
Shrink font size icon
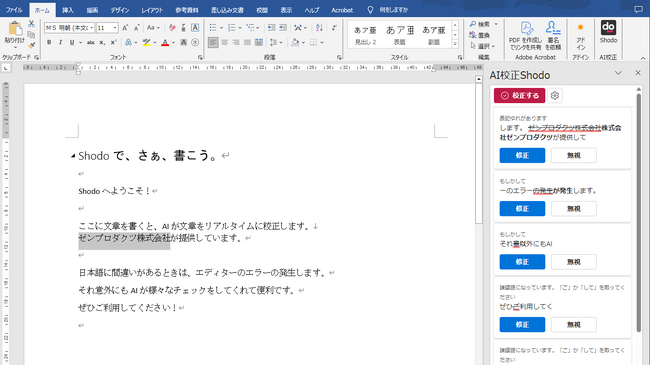136,28
